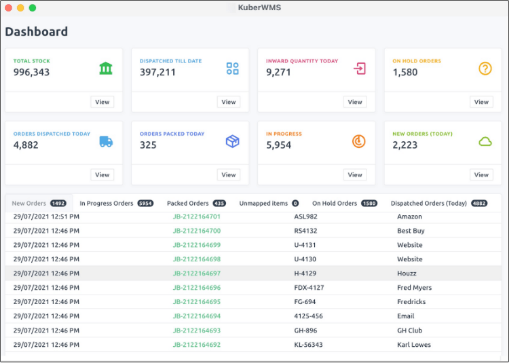Click the green bank icon on Total Stock card
This screenshot has width=509, height=363.
click(x=106, y=68)
